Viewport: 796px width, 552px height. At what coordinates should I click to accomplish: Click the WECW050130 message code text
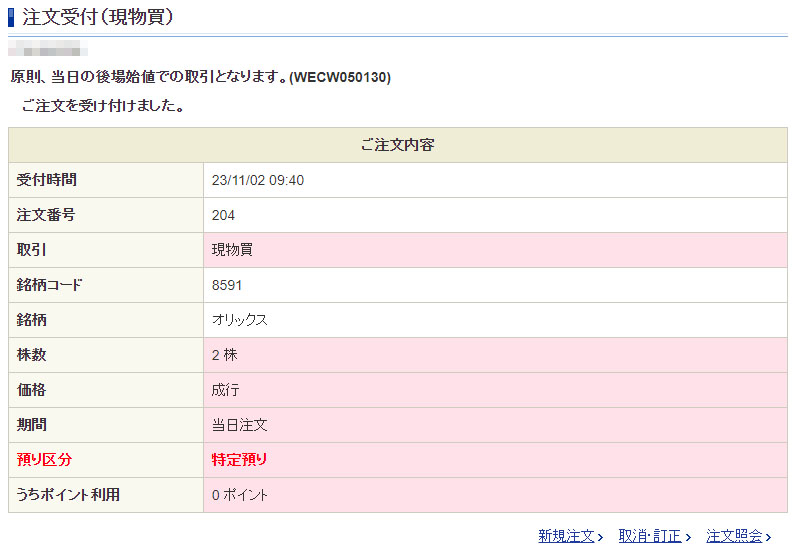point(340,77)
